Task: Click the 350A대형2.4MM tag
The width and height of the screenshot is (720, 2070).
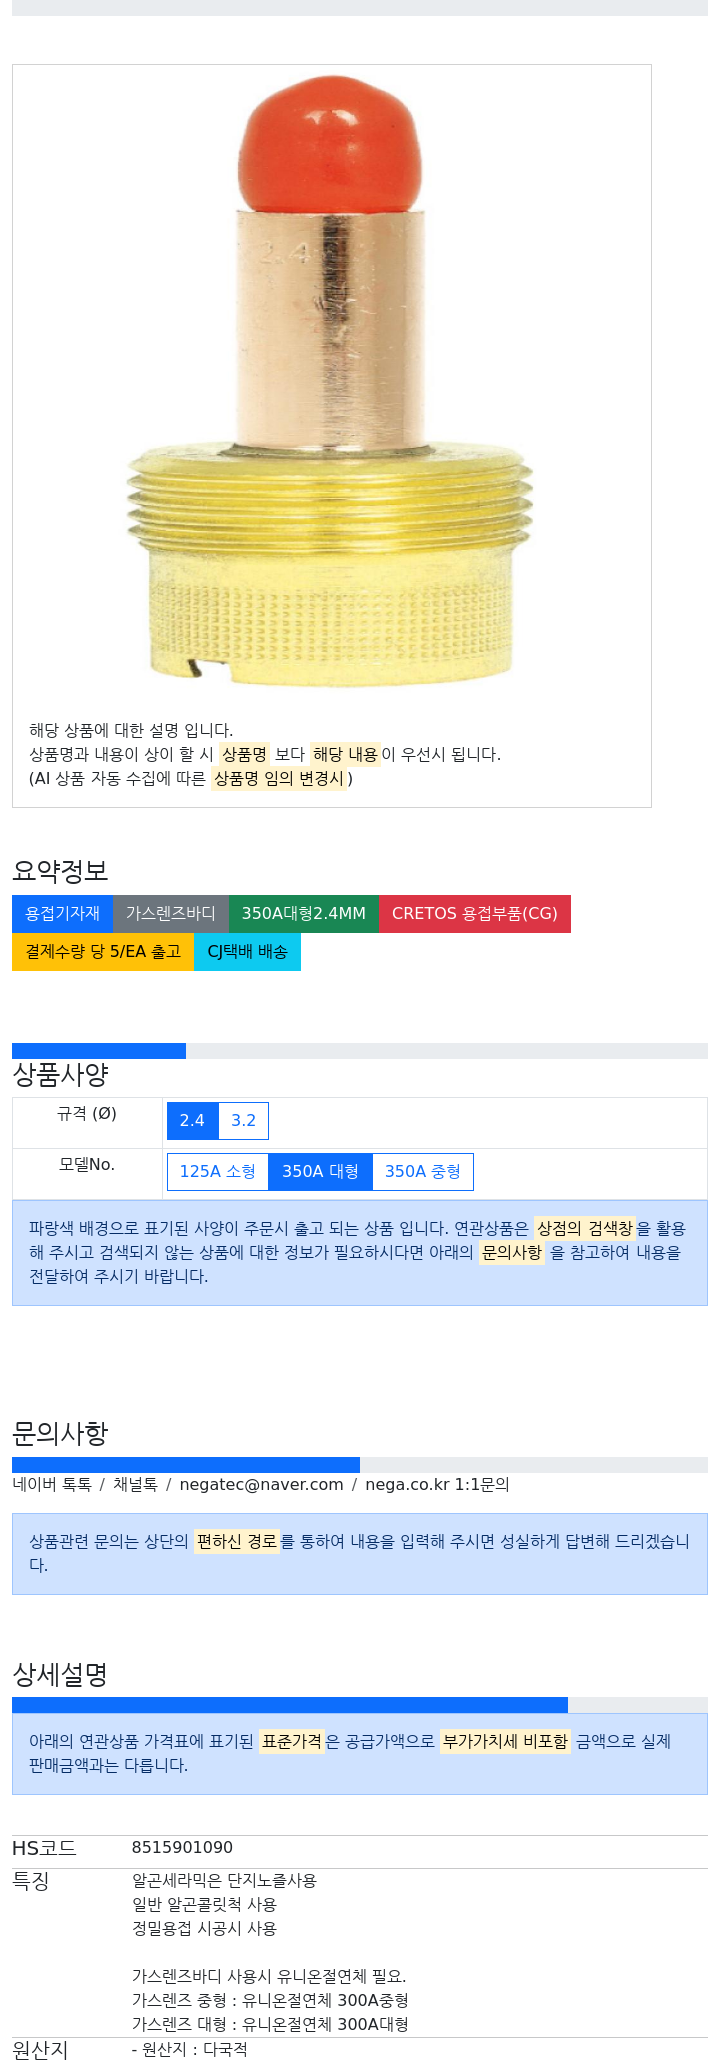Action: (x=304, y=914)
